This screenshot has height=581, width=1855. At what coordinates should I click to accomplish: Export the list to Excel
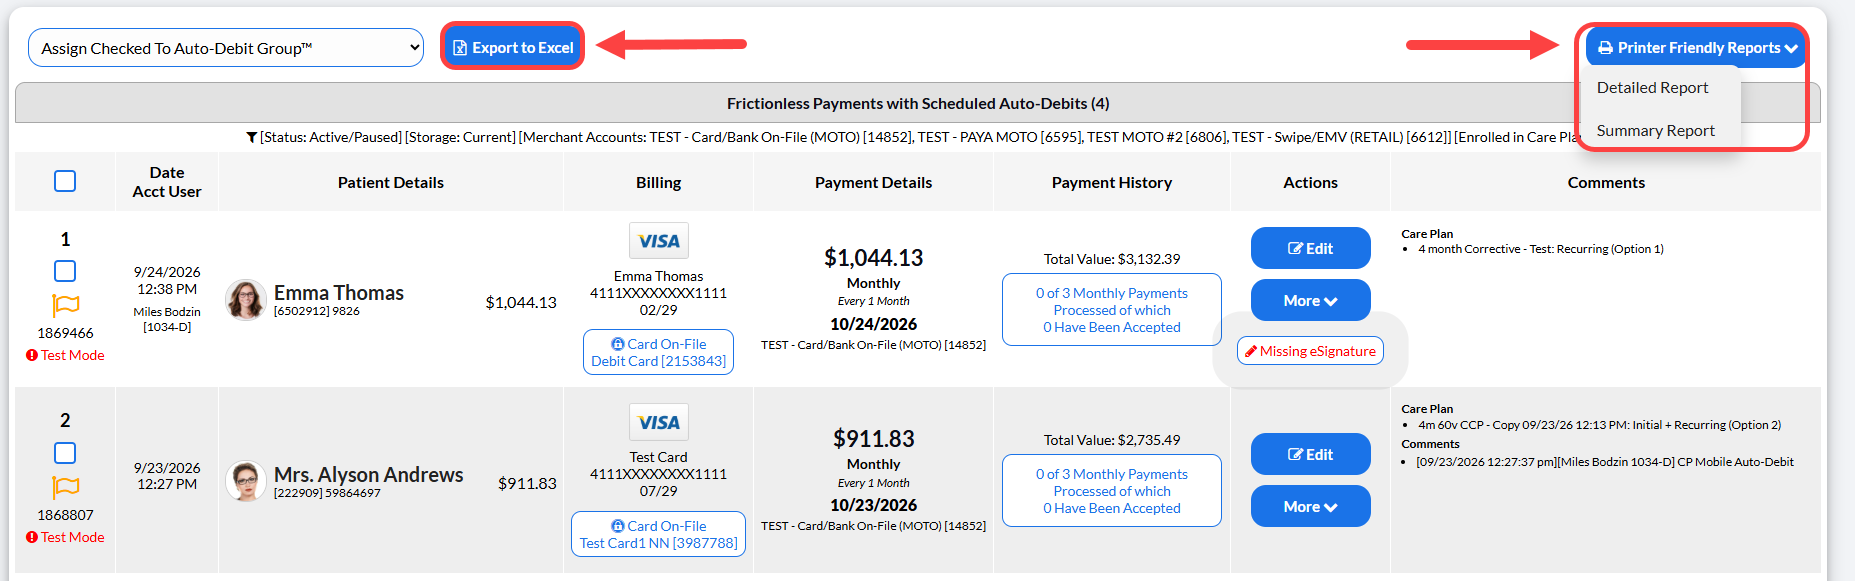pos(513,47)
